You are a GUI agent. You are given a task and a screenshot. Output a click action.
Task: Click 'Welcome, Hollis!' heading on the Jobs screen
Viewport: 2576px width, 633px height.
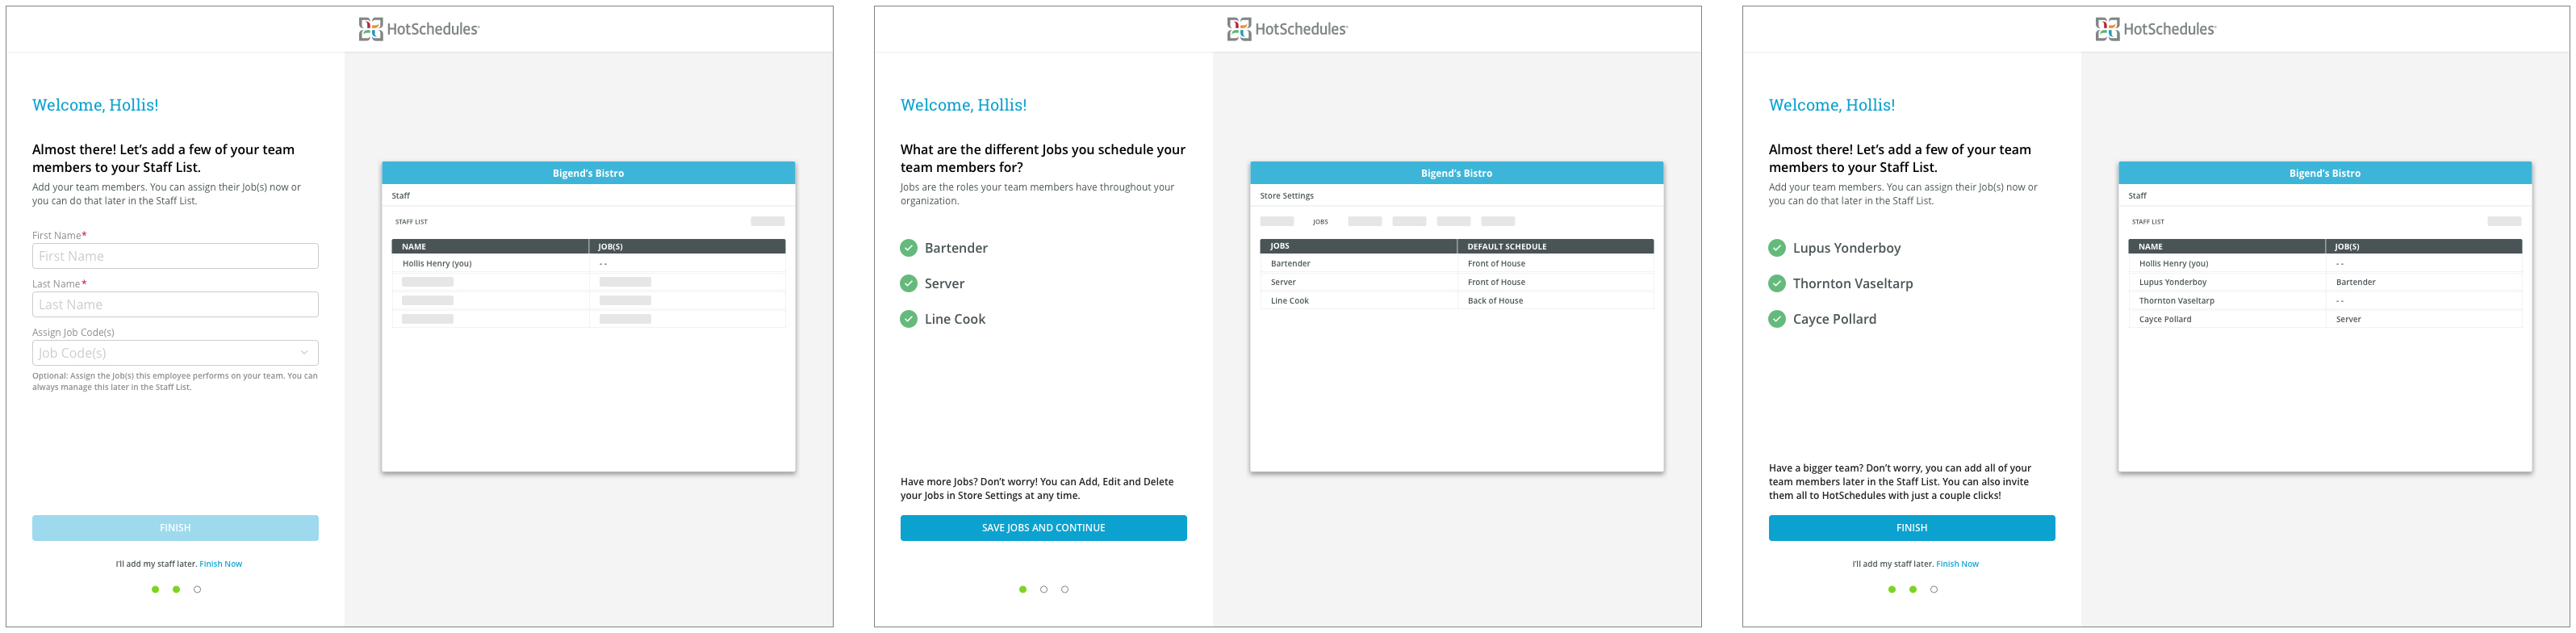click(963, 105)
